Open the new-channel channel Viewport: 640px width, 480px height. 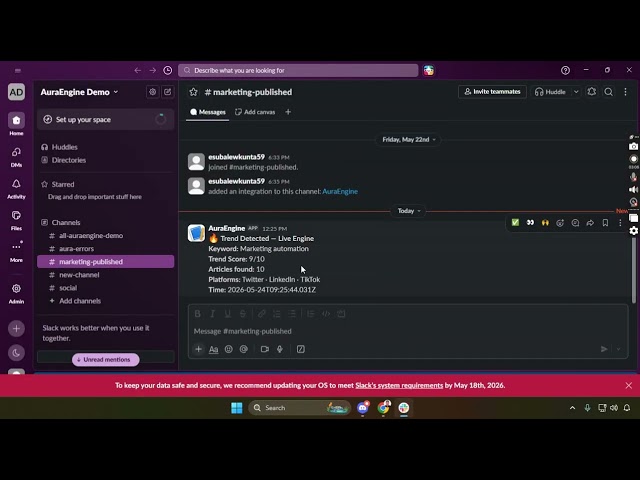click(106, 275)
